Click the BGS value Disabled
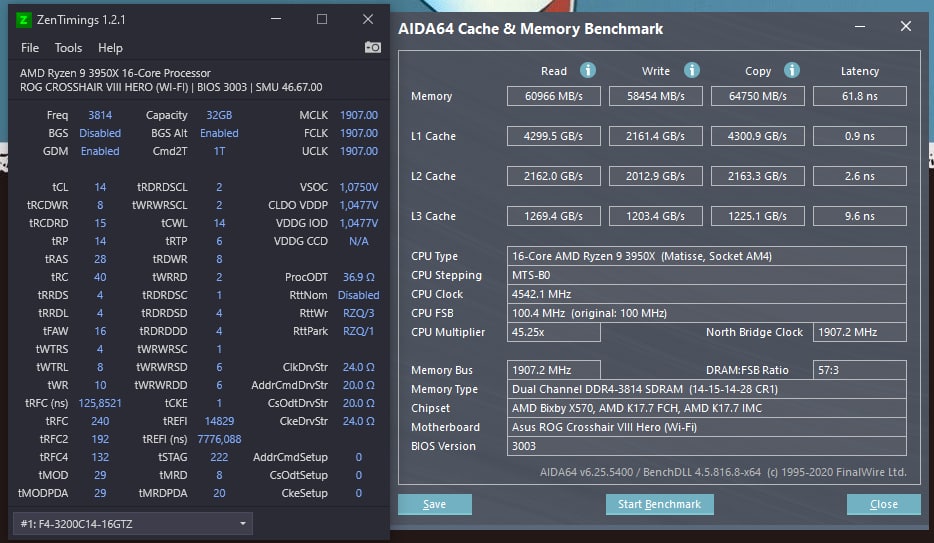Screen dimensions: 934x543 tap(100, 133)
